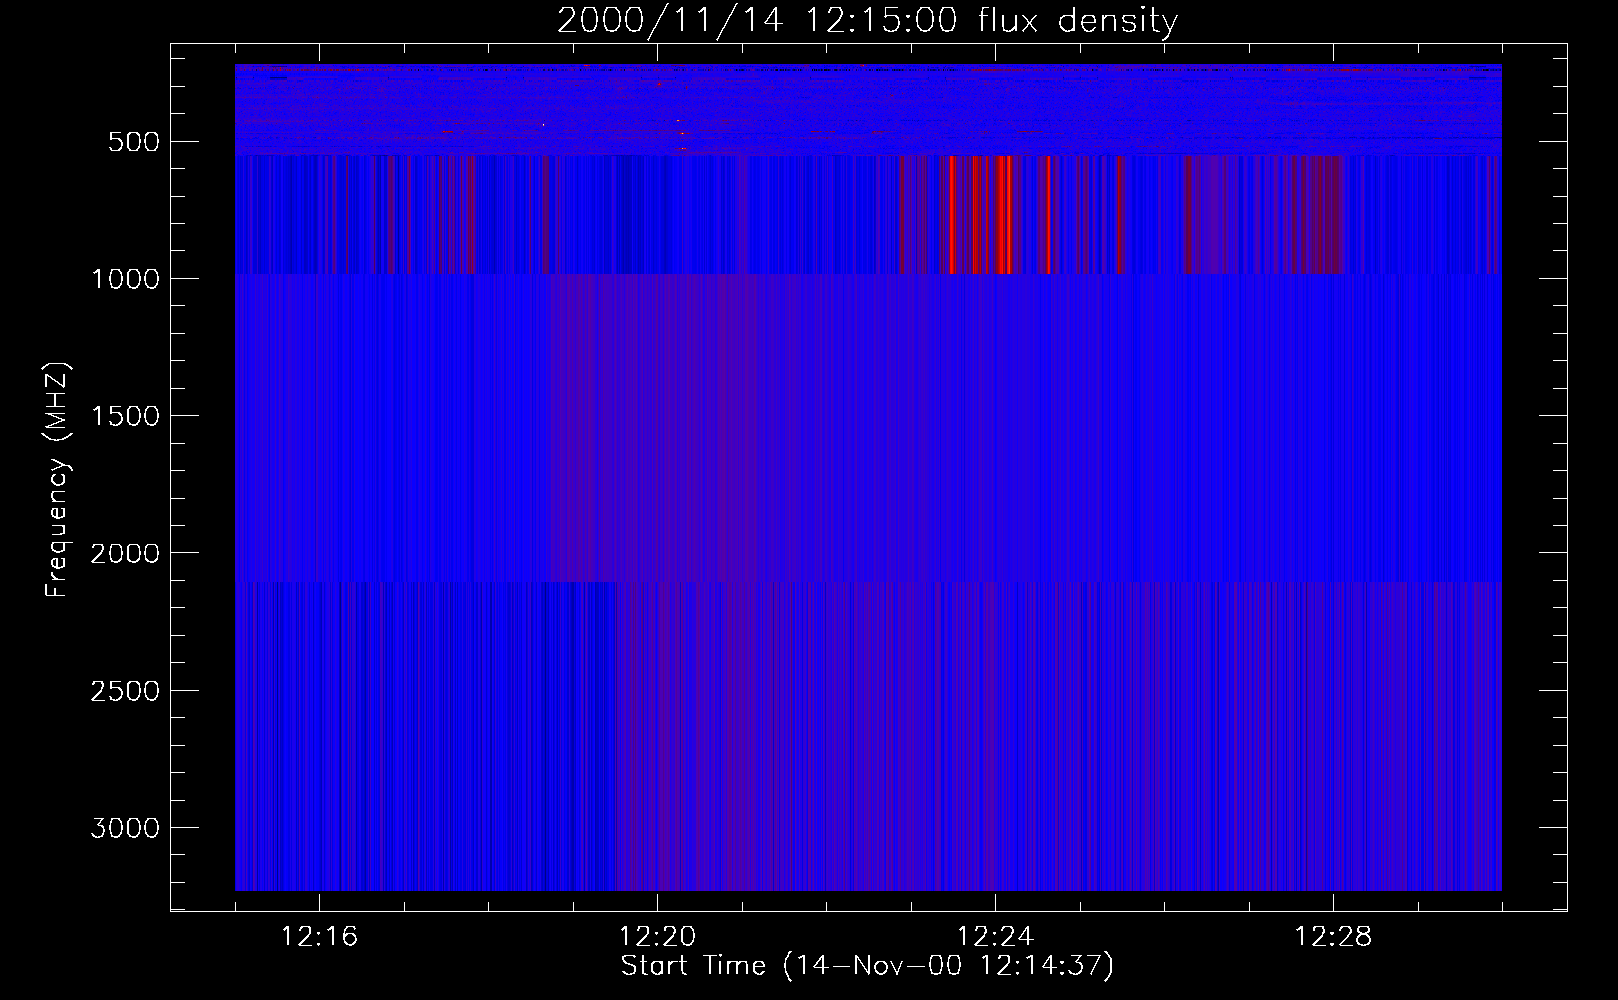Click the plot title '2000/11/14 12:15:00 flux density'
The width and height of the screenshot is (1618, 1000).
[867, 21]
